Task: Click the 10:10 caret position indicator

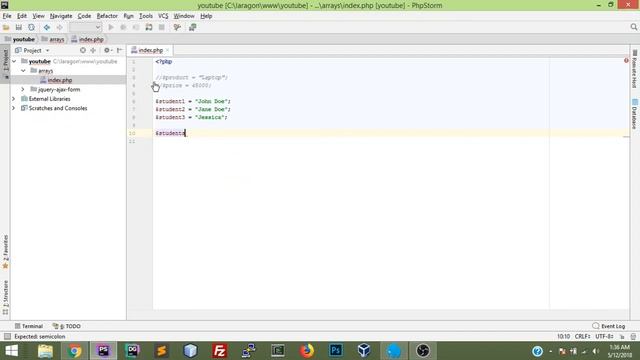Action: [563, 337]
